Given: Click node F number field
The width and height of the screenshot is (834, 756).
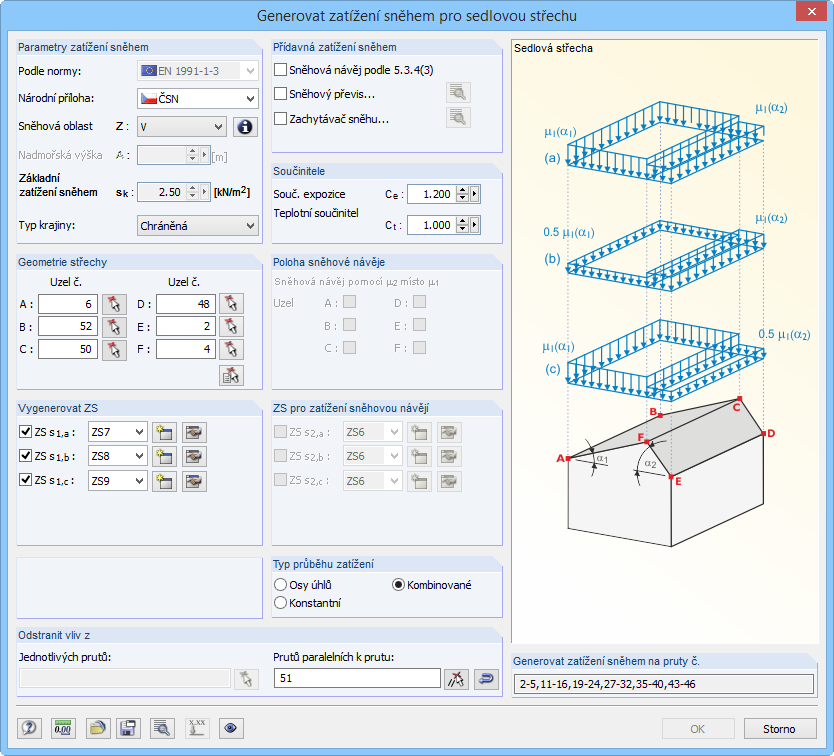Looking at the screenshot, I should [186, 350].
